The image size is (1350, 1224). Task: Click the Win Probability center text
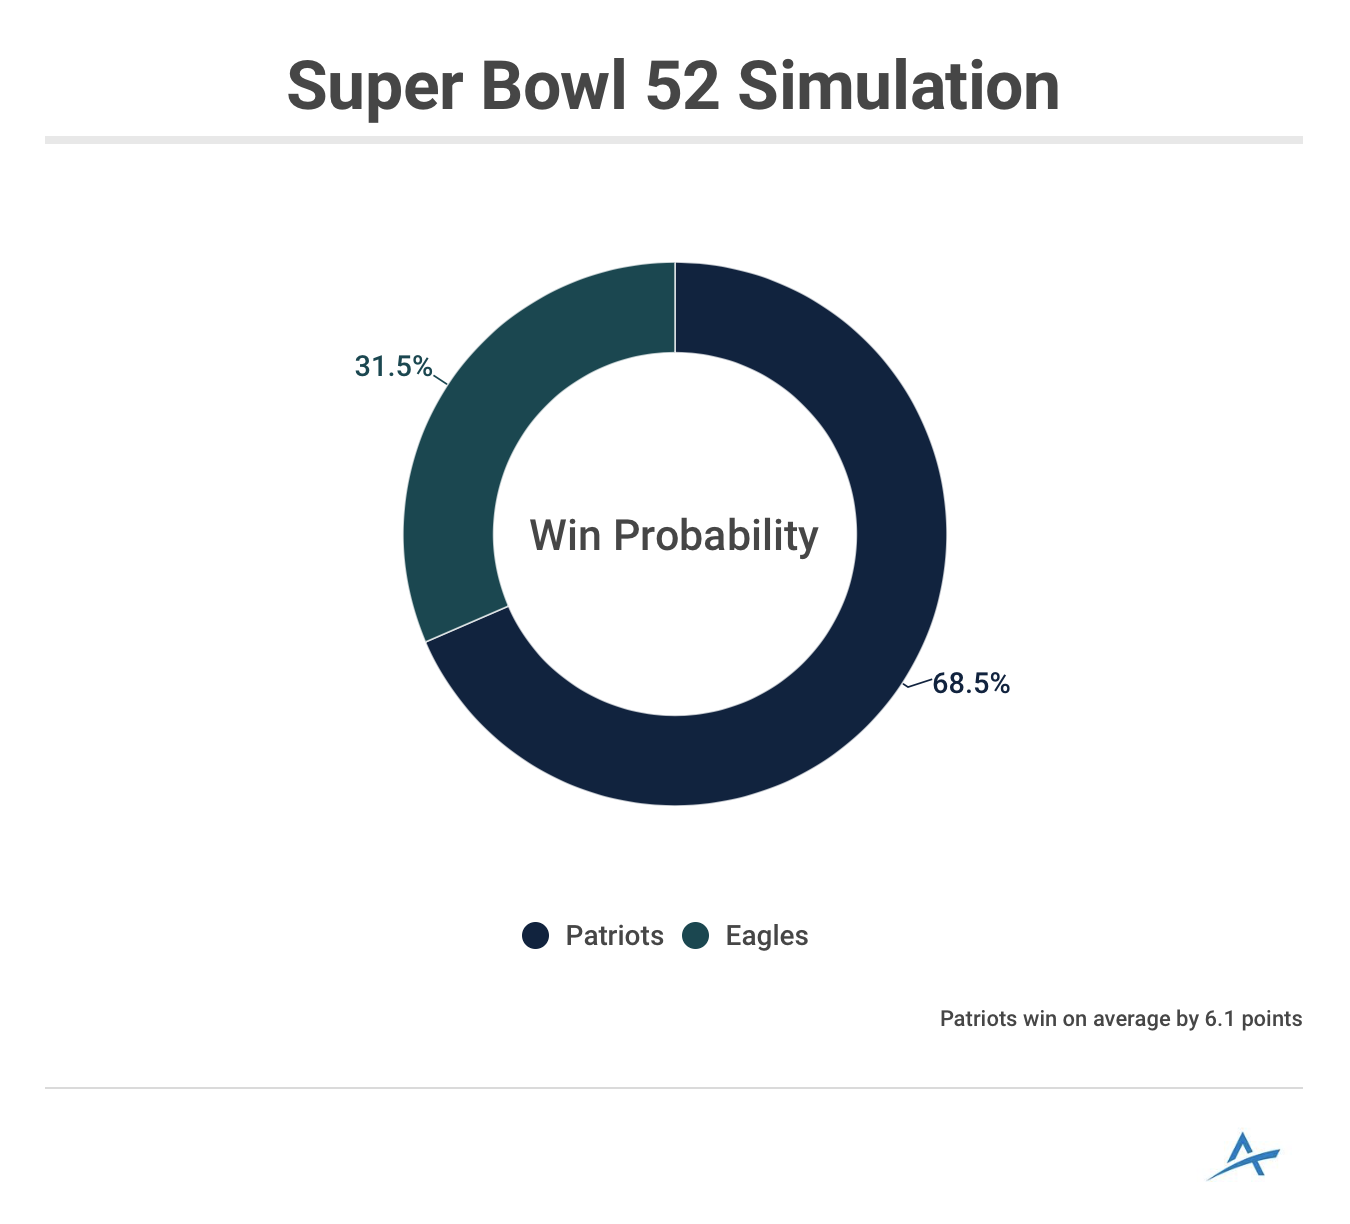(674, 536)
